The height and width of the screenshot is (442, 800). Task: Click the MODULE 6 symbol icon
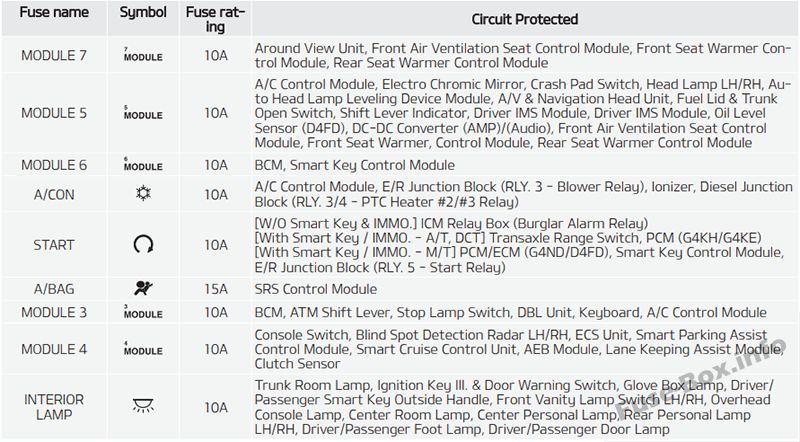coord(142,165)
